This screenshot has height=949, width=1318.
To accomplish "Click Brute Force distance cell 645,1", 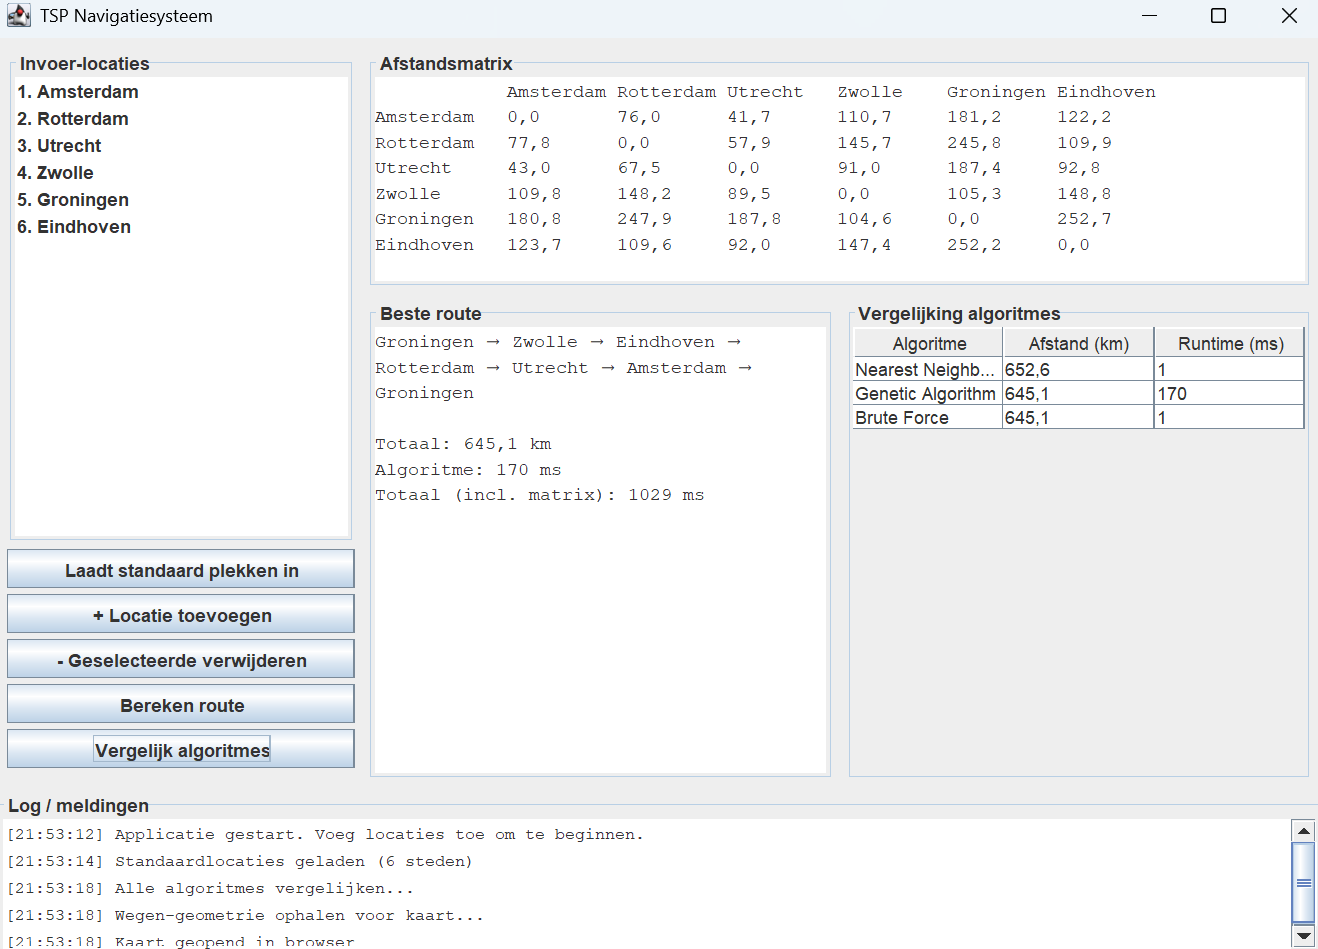I will (x=1078, y=418).
